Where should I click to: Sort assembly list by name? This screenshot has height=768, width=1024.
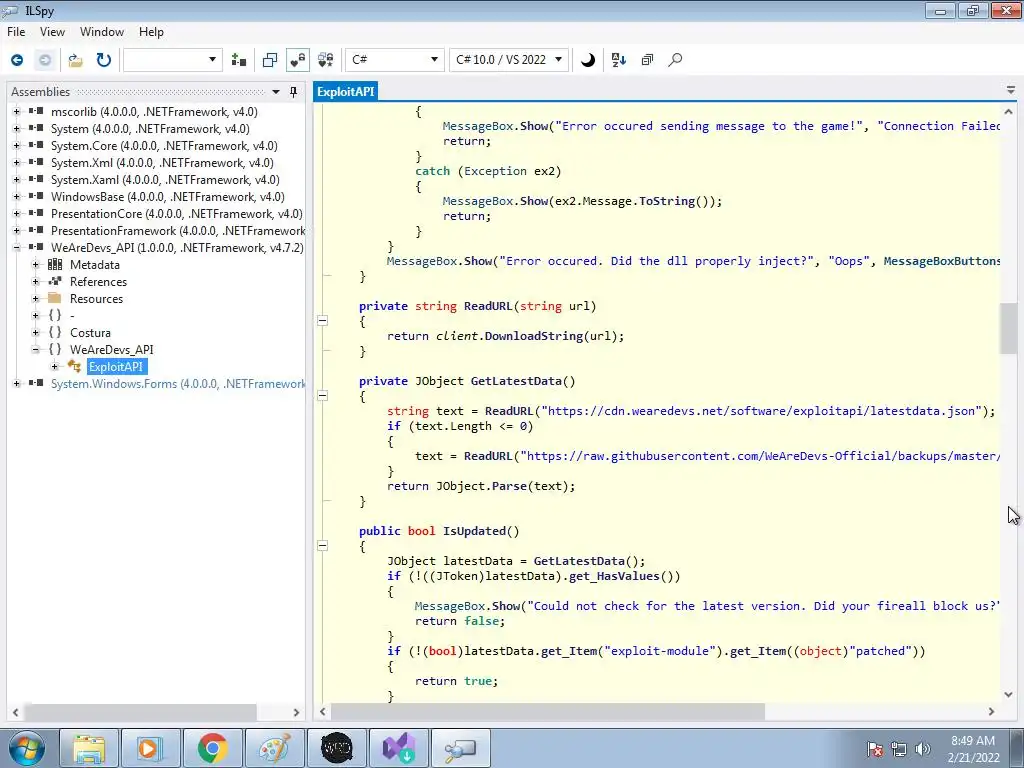point(618,60)
